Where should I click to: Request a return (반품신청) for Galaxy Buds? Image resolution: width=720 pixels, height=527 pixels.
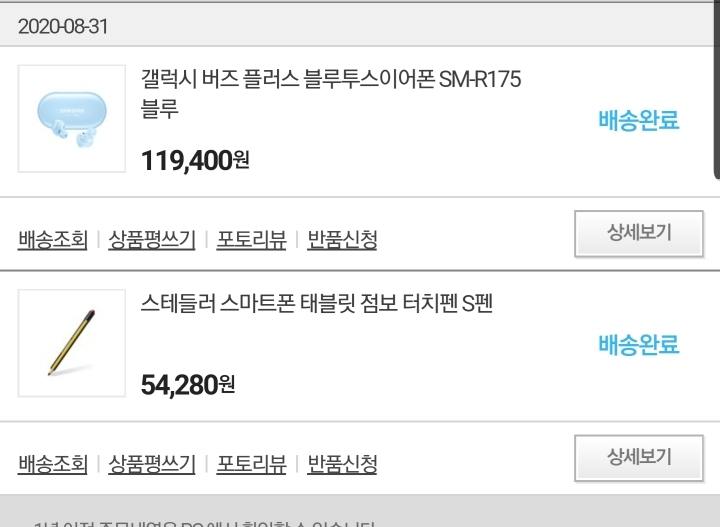342,240
